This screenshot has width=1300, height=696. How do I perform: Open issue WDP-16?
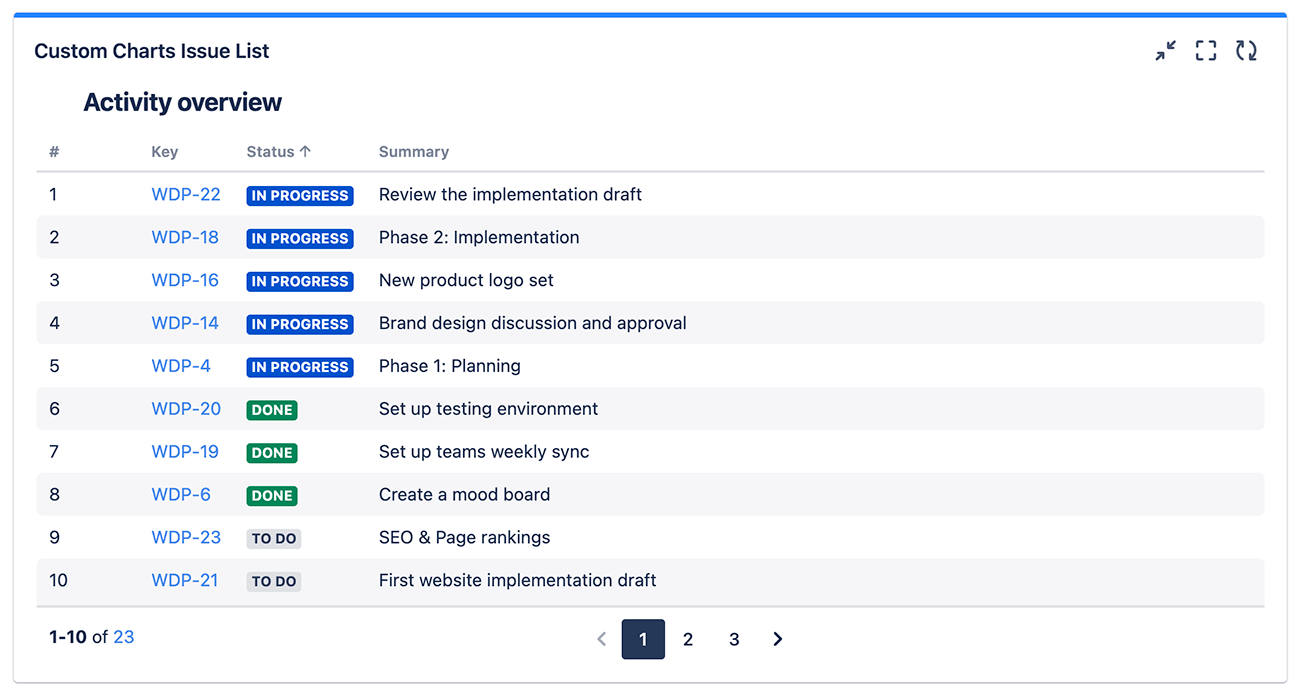(x=185, y=280)
